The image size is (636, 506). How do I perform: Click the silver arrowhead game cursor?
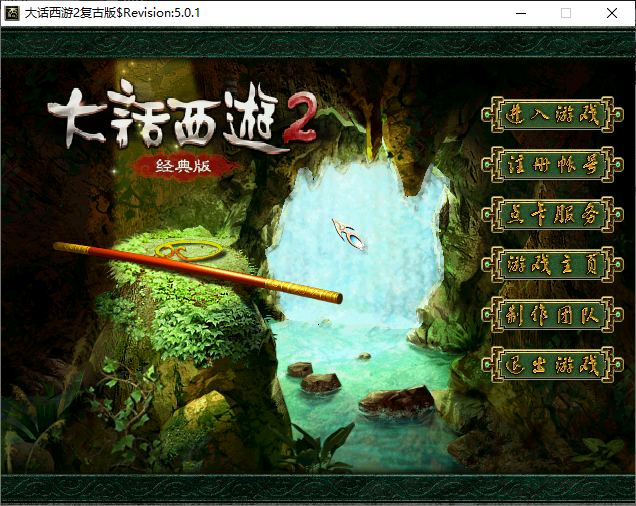pyautogui.click(x=349, y=232)
